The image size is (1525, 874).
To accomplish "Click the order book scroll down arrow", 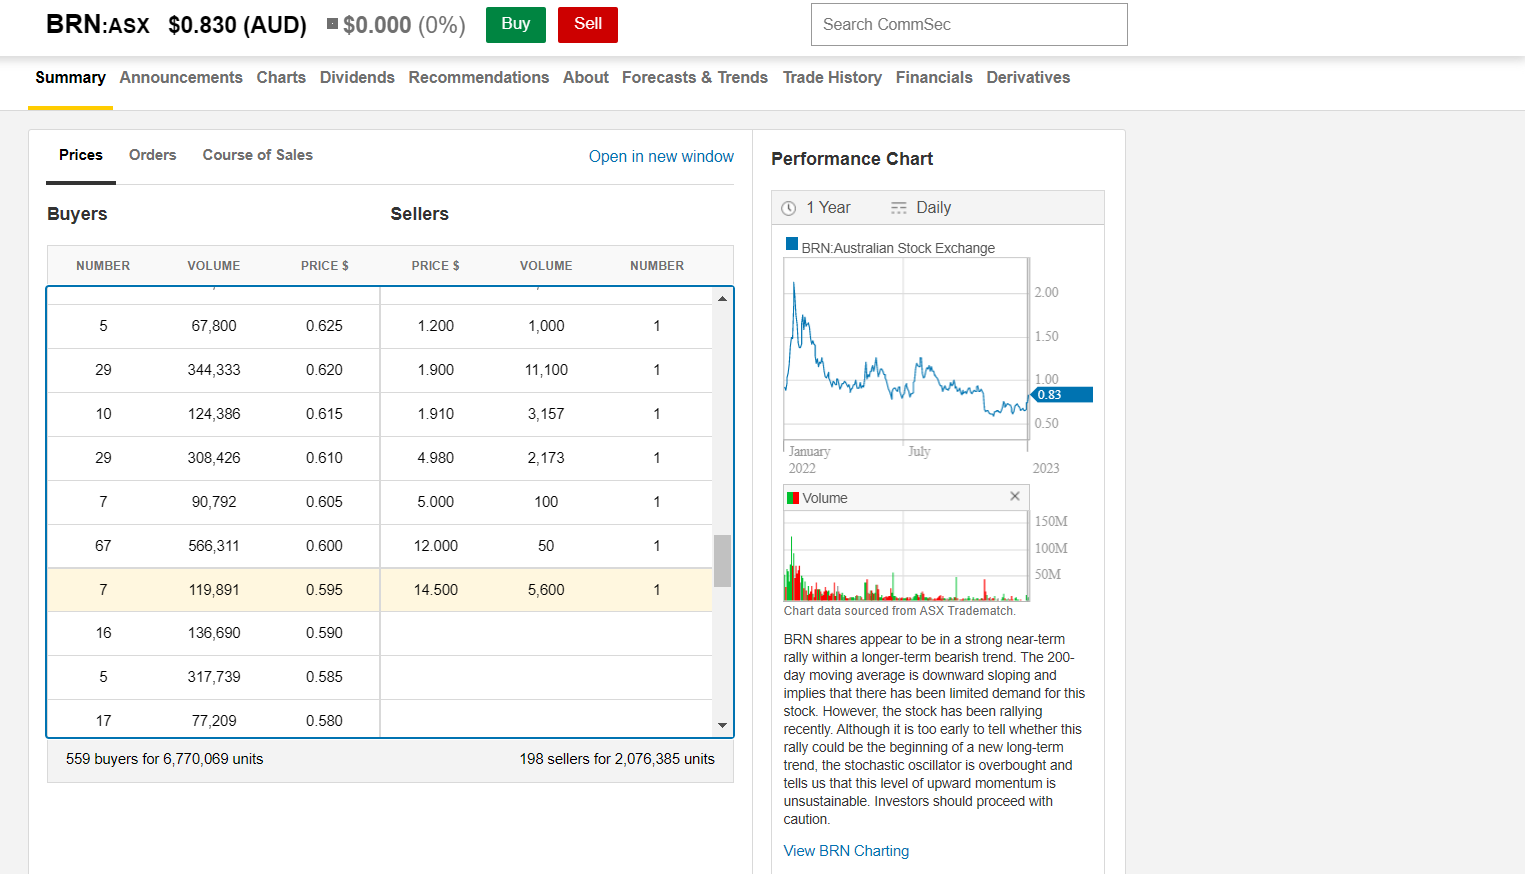I will 722,726.
